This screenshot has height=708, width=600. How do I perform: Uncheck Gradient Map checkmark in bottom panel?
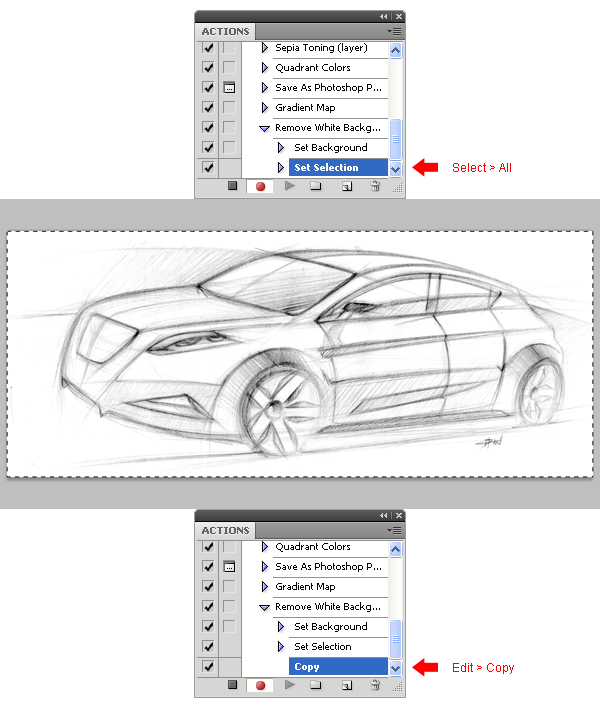[x=208, y=587]
